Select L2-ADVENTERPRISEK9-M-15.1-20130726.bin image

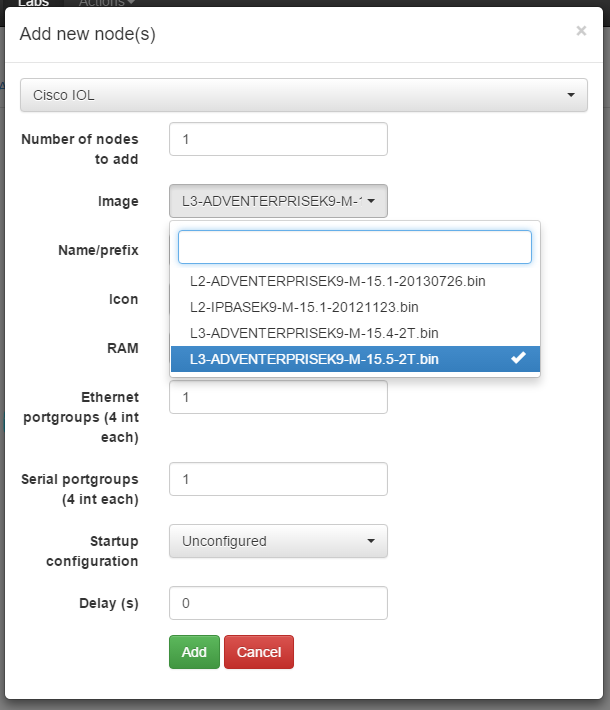point(355,281)
